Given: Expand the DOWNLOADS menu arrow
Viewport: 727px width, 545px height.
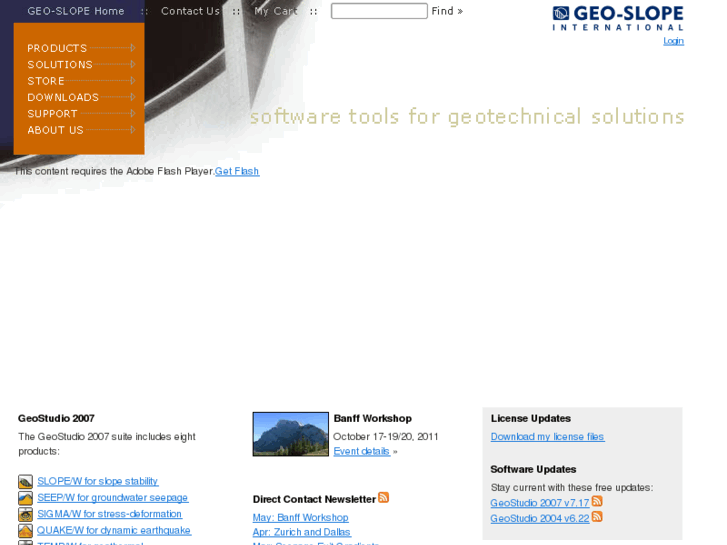Looking at the screenshot, I should [x=133, y=97].
